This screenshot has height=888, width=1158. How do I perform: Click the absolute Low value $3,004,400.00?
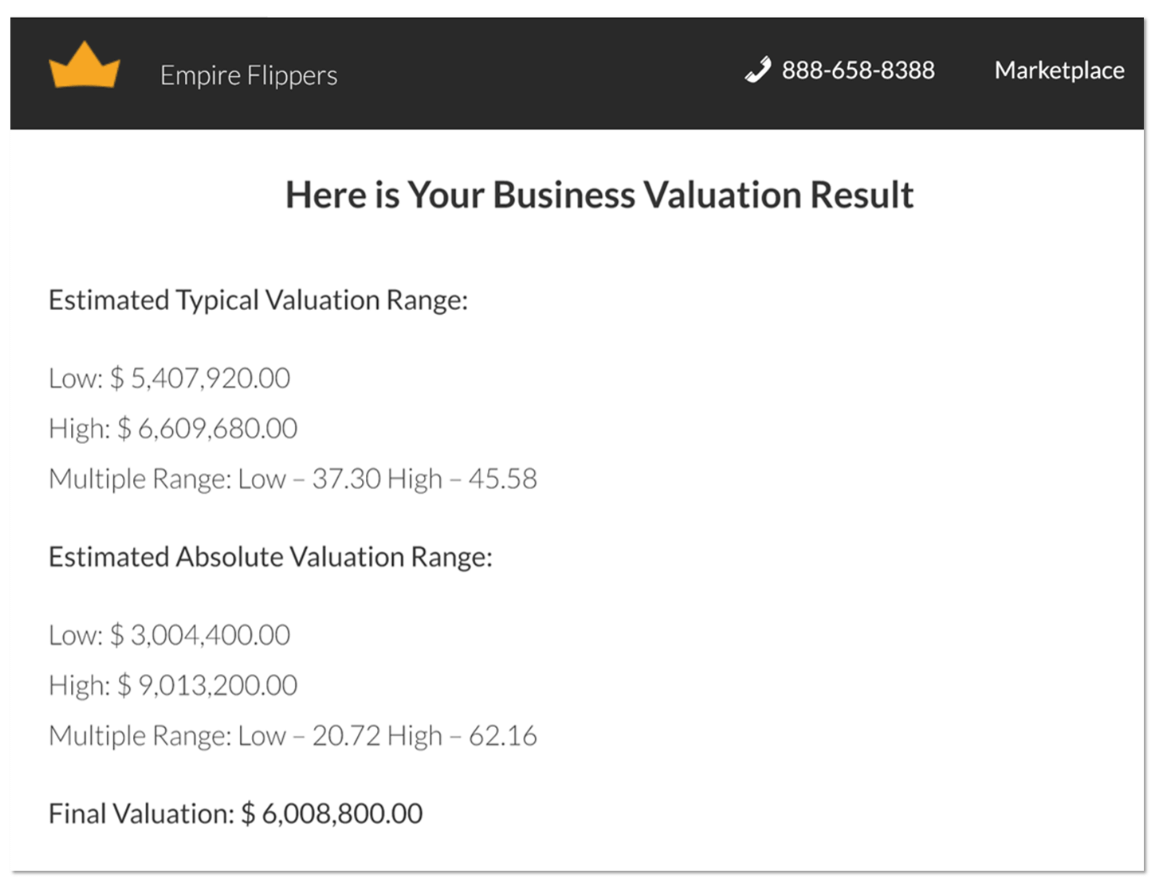click(x=169, y=635)
